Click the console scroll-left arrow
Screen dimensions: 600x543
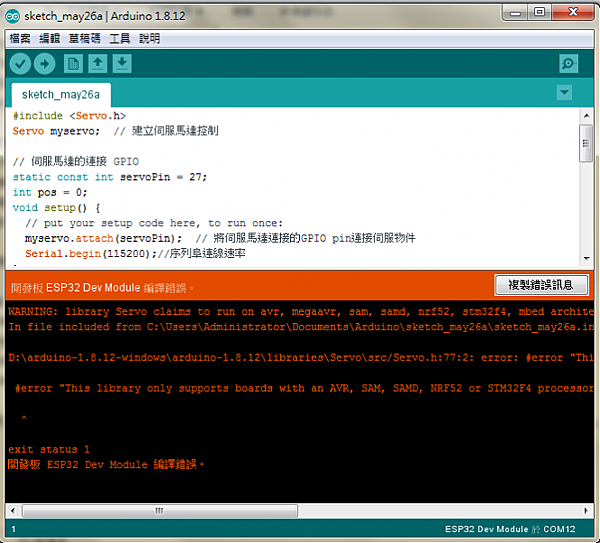click(13, 510)
